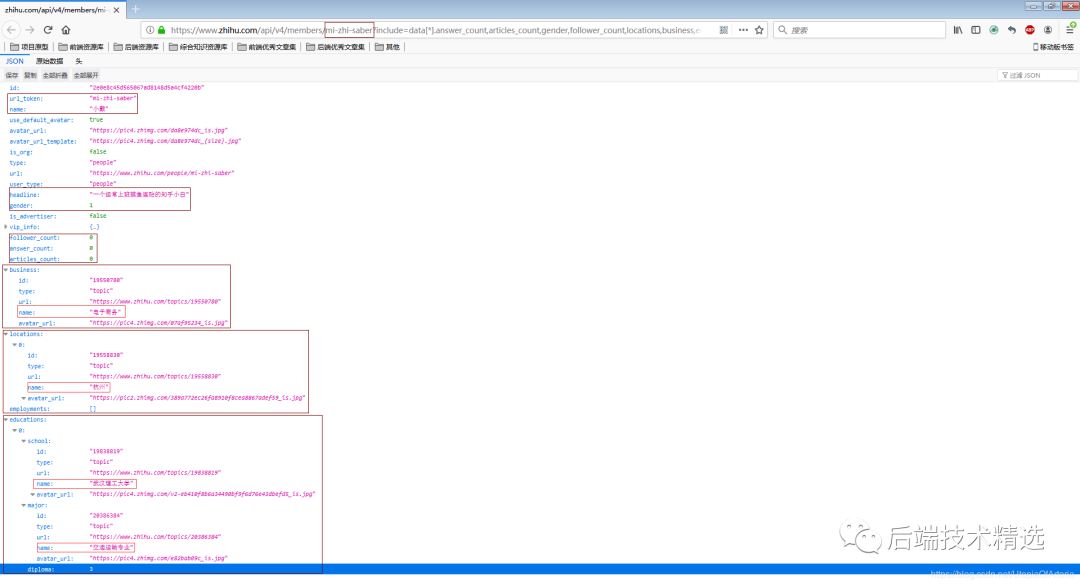Open the 项目原型 bookmark folder

[x=29, y=47]
